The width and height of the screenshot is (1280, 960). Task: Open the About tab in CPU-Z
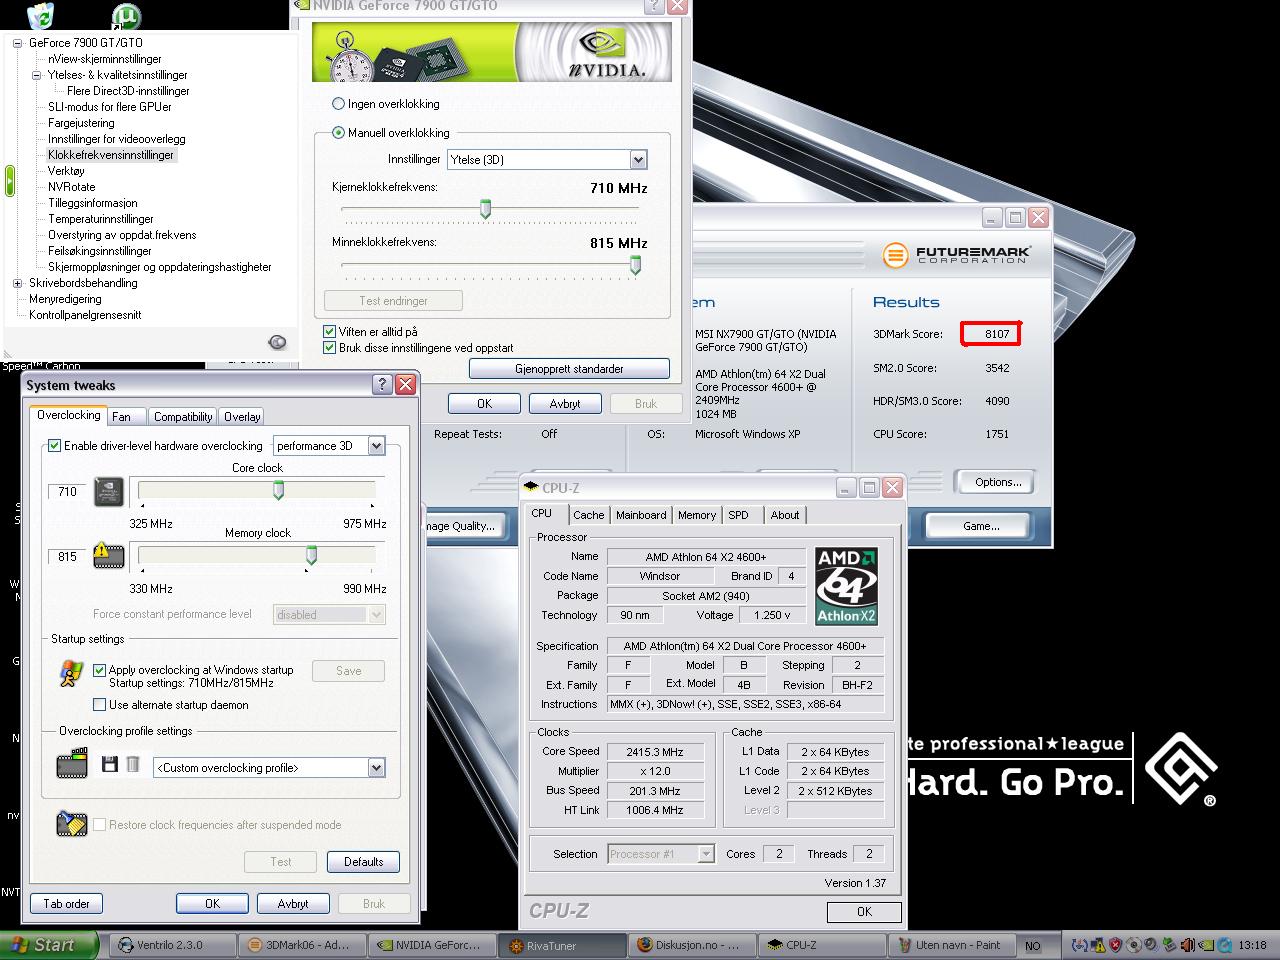click(x=785, y=515)
